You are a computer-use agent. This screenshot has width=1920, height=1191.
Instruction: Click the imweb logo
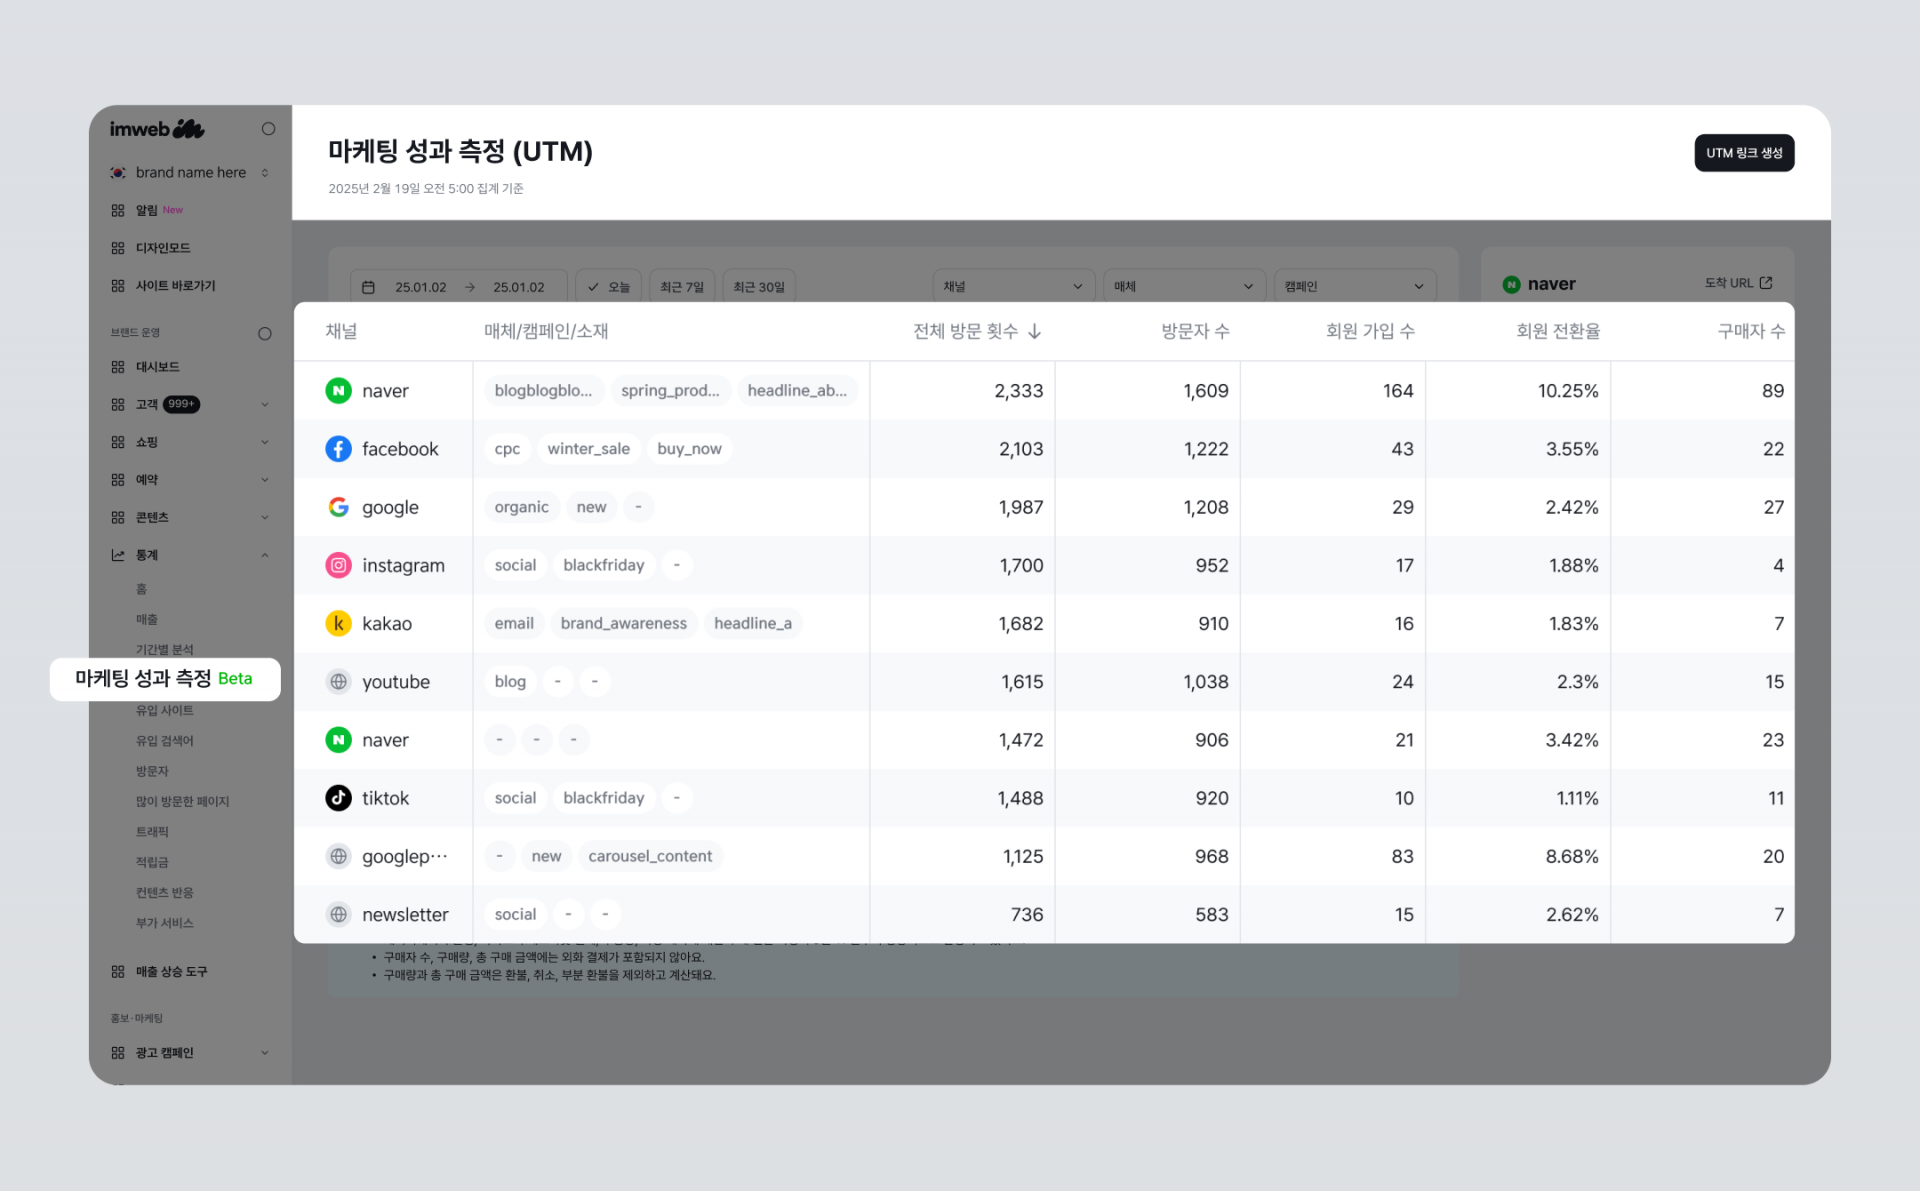point(157,129)
